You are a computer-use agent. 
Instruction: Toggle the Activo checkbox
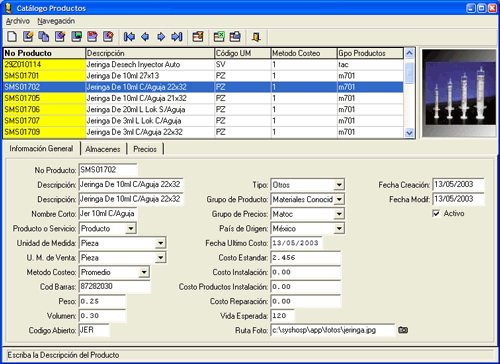(436, 213)
